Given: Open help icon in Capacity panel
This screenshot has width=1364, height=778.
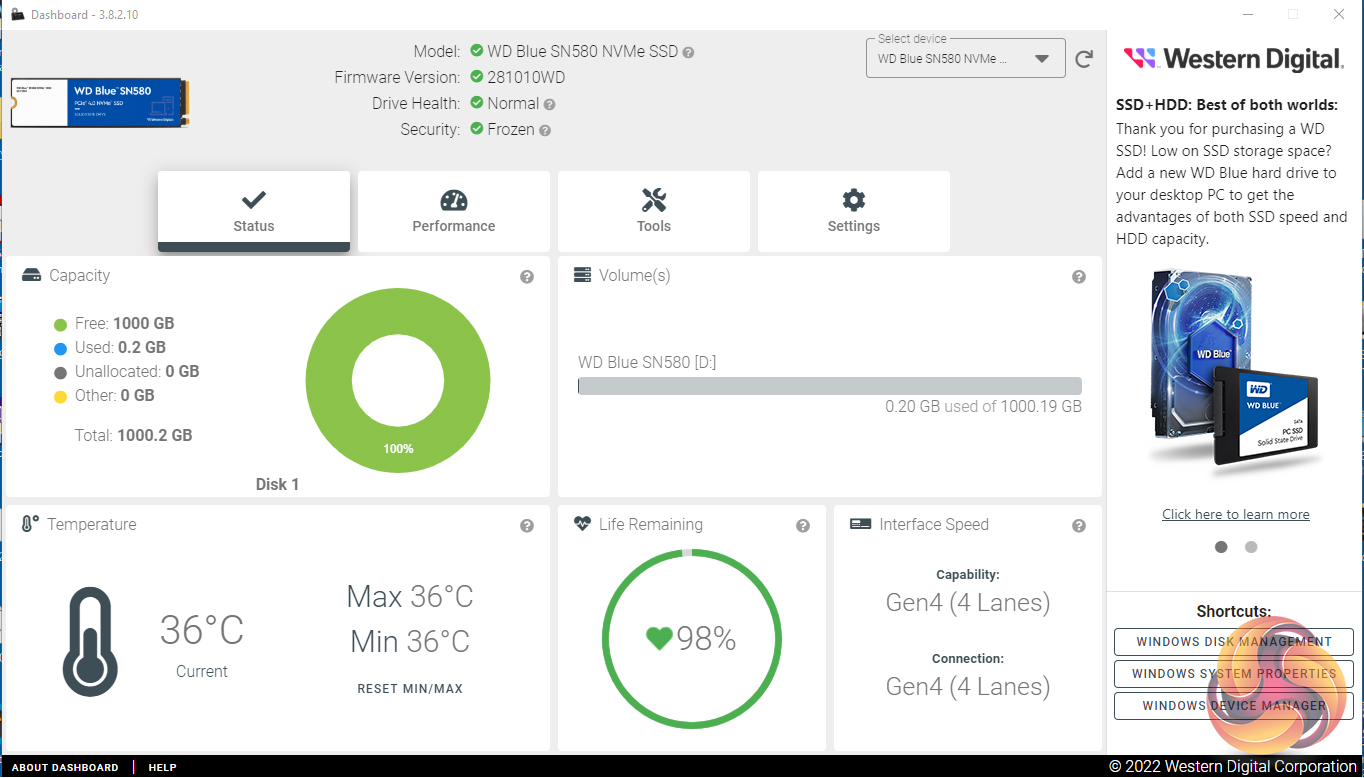Looking at the screenshot, I should [527, 277].
